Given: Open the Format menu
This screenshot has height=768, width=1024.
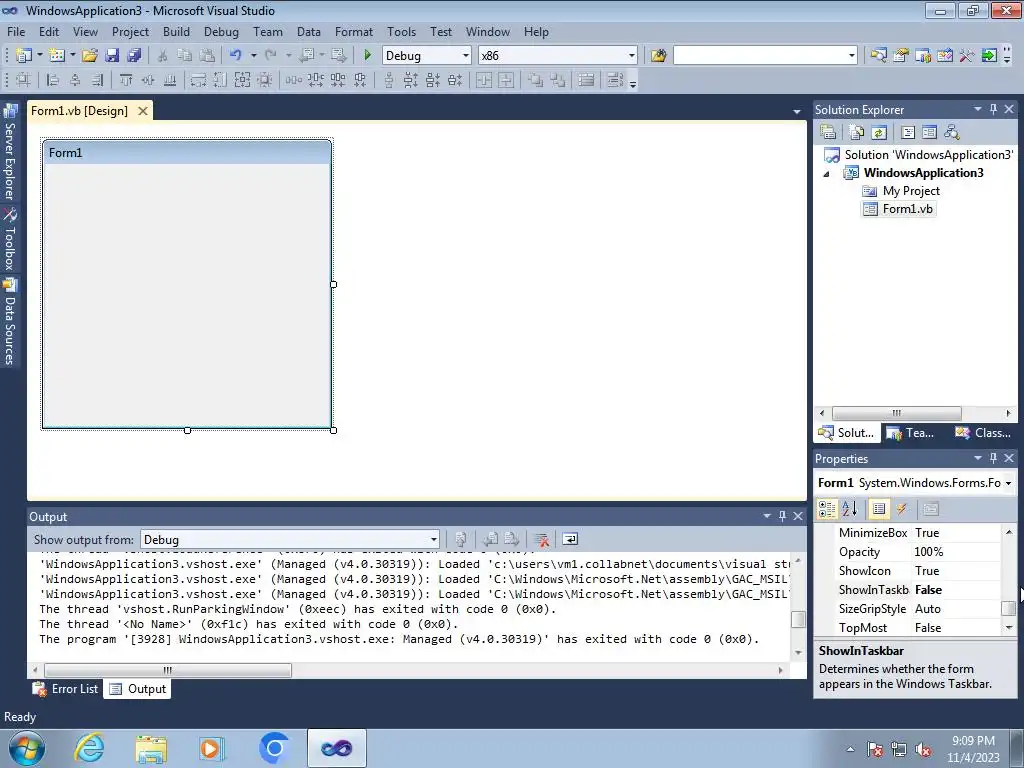Looking at the screenshot, I should tap(354, 32).
